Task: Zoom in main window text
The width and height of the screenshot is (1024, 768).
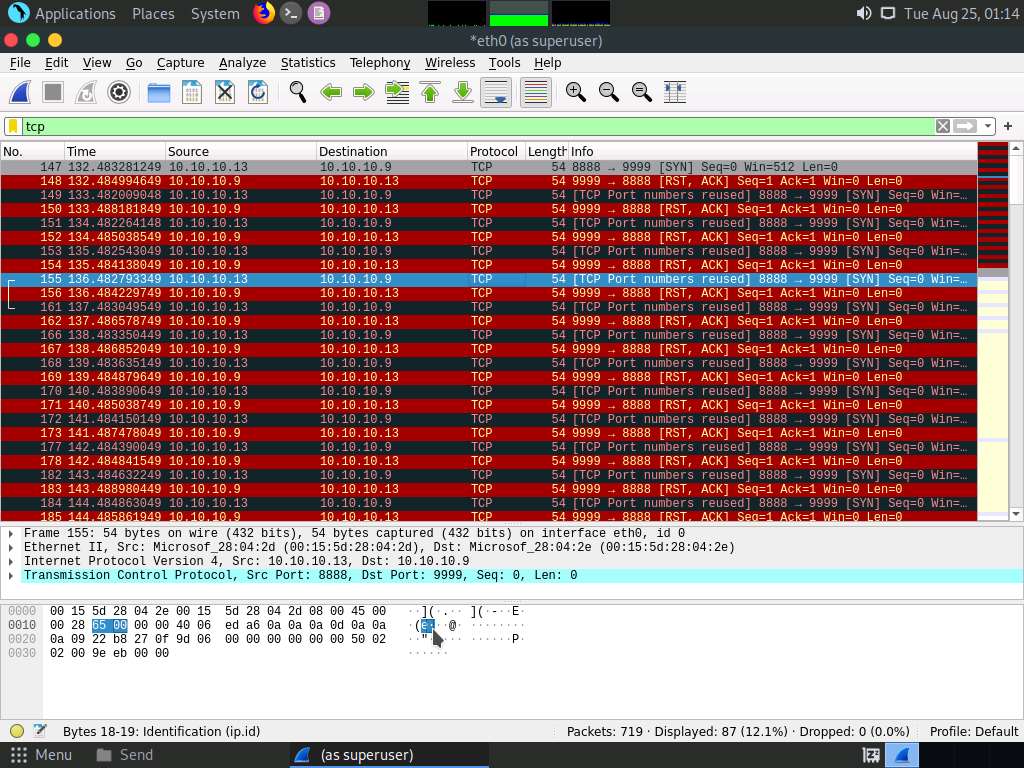Action: click(575, 92)
